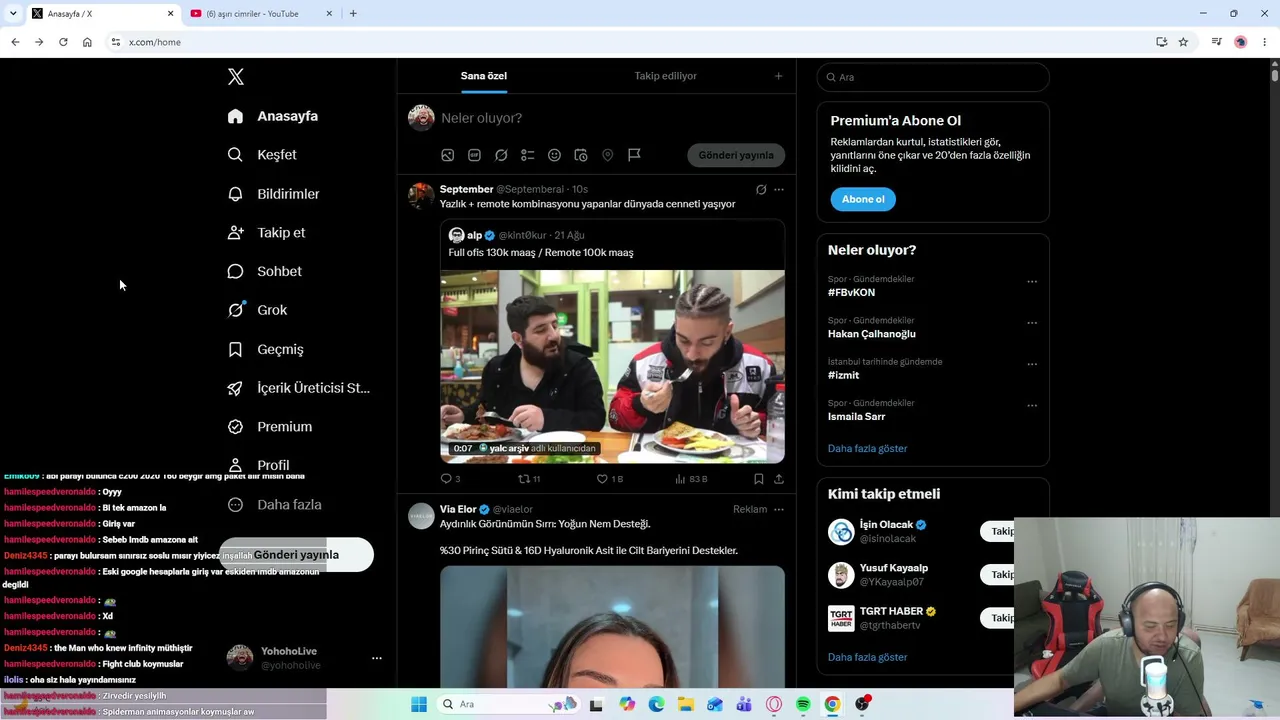Switch to the Sana özel tab

[x=484, y=76]
